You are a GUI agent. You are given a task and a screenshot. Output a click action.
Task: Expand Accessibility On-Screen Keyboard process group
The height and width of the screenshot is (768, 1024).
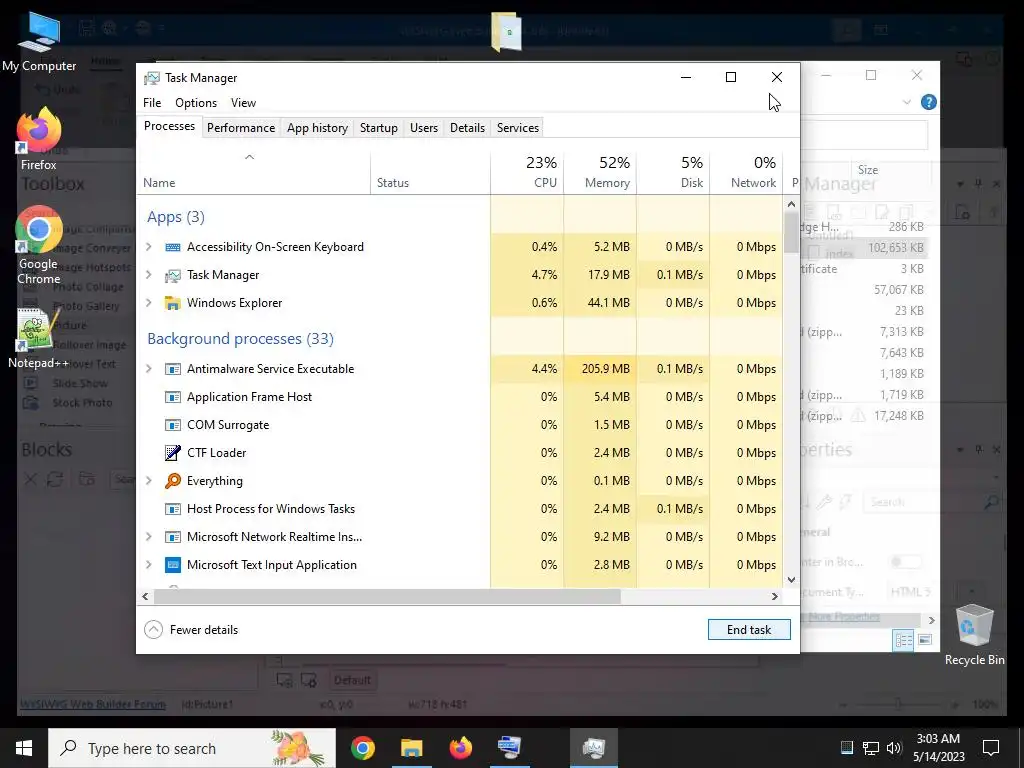pos(149,247)
